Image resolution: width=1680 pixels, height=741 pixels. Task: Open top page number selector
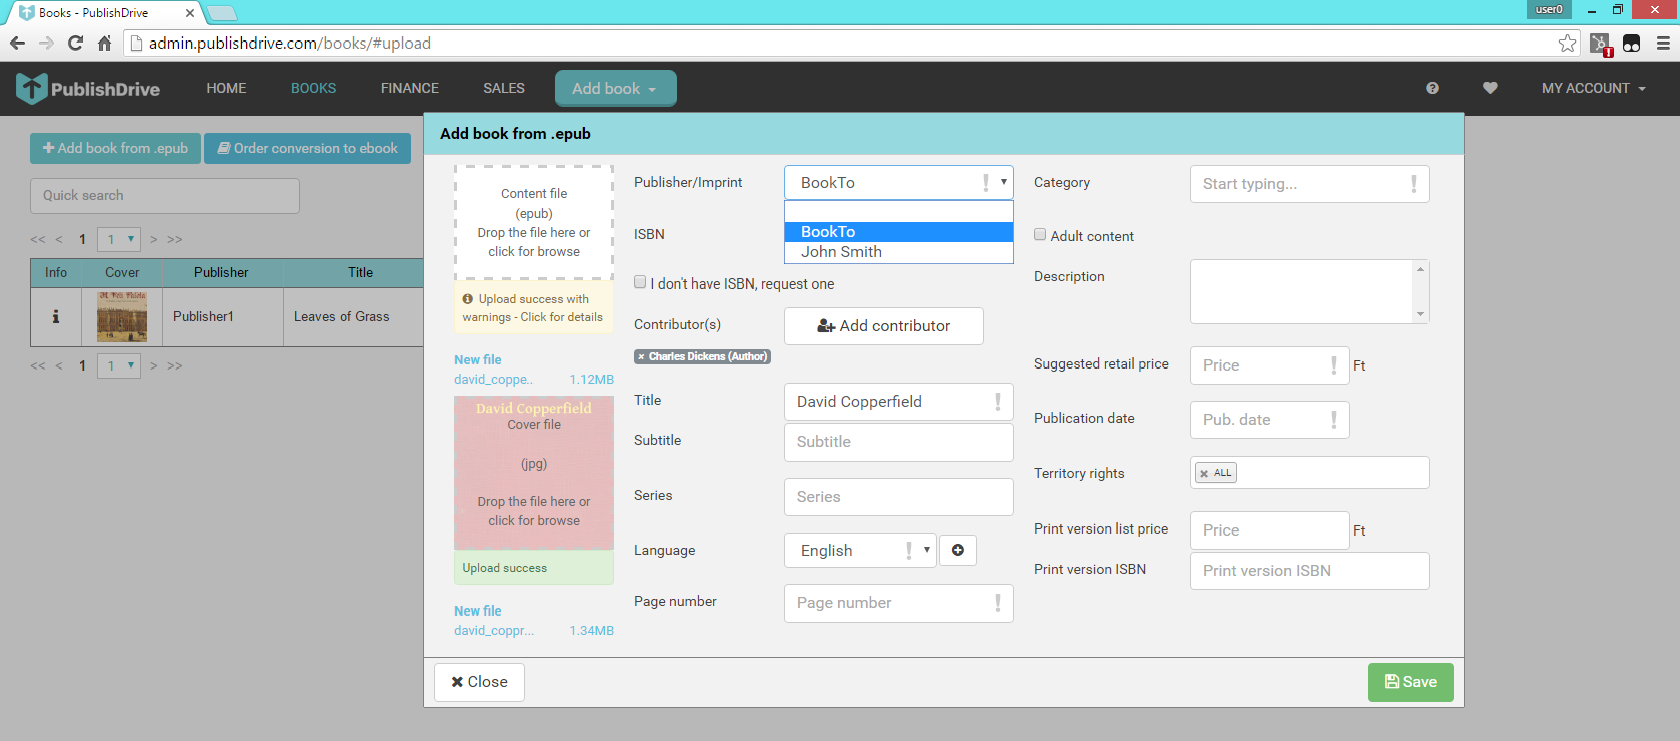(x=119, y=239)
